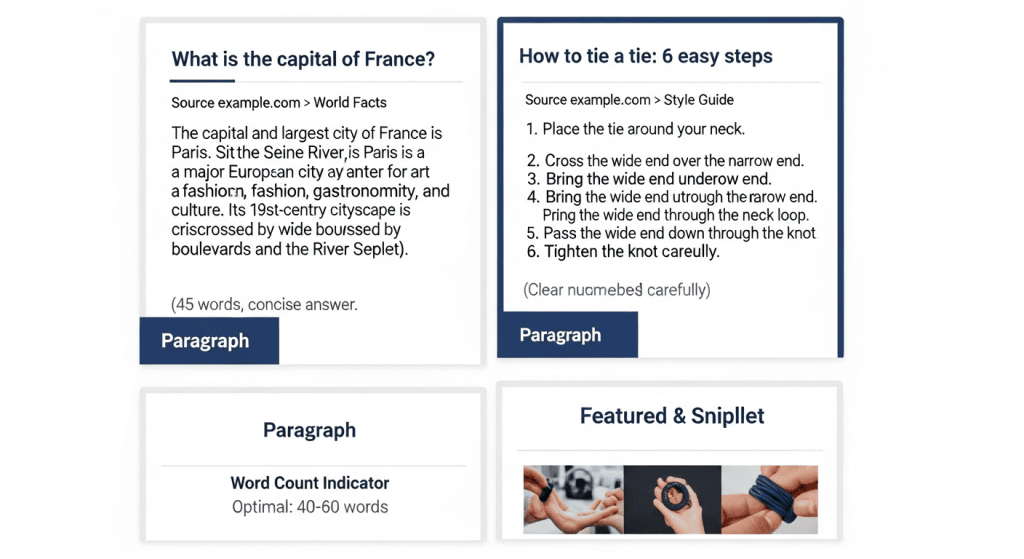Screen dimensions: 1024x559
Task: Click the "What is the capital of France?" heading
Action: [x=303, y=59]
